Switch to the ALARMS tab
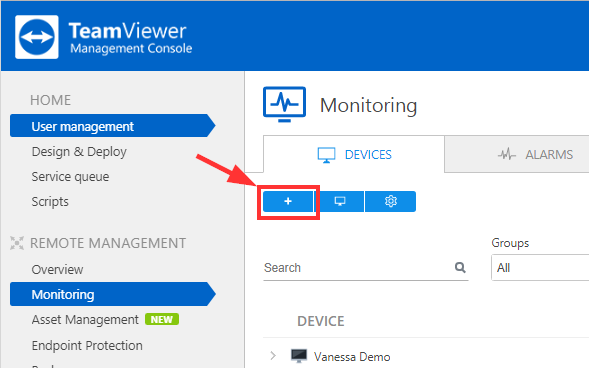Image resolution: width=589 pixels, height=368 pixels. tap(517, 154)
